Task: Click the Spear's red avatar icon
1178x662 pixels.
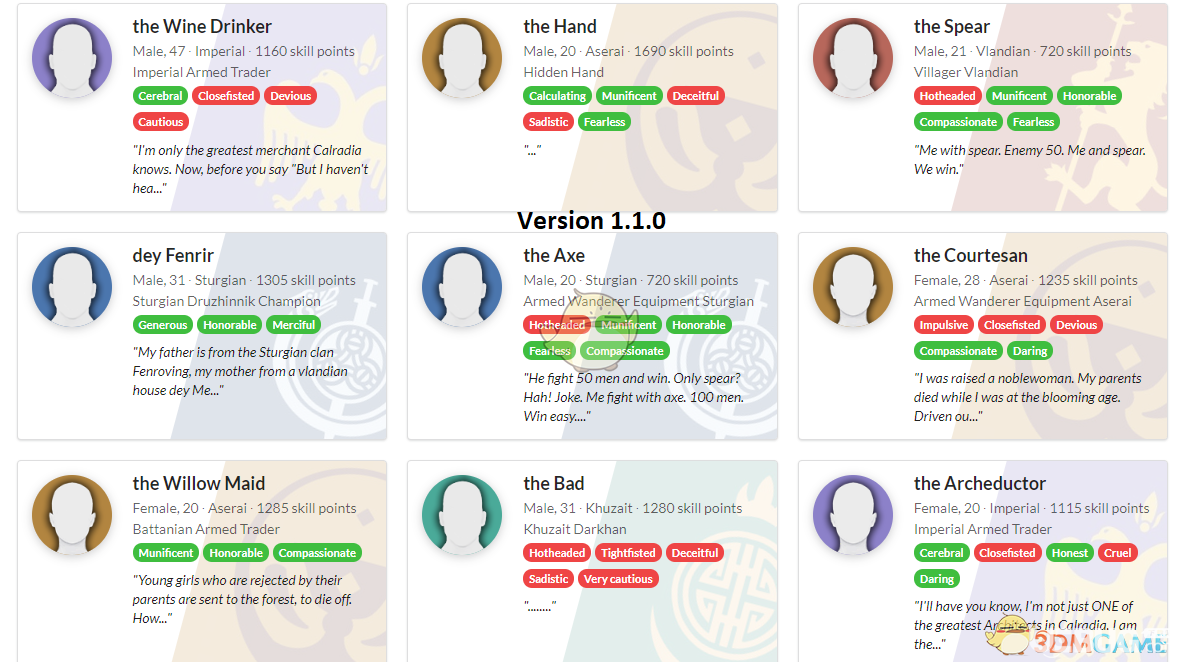Action: tap(852, 58)
